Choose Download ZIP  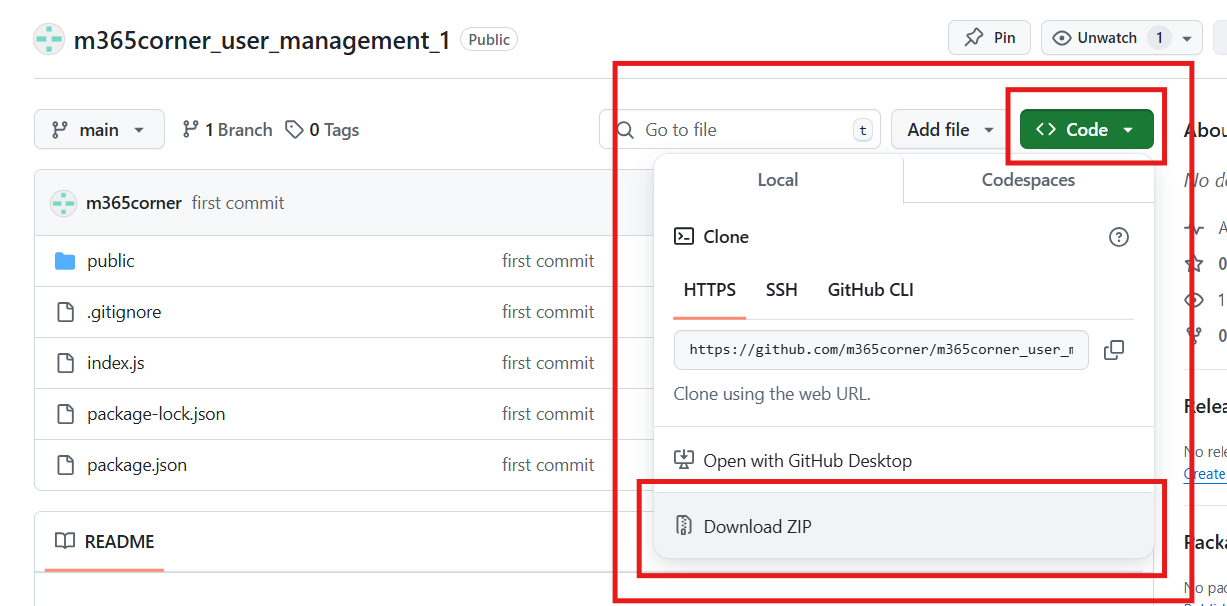pyautogui.click(x=903, y=526)
